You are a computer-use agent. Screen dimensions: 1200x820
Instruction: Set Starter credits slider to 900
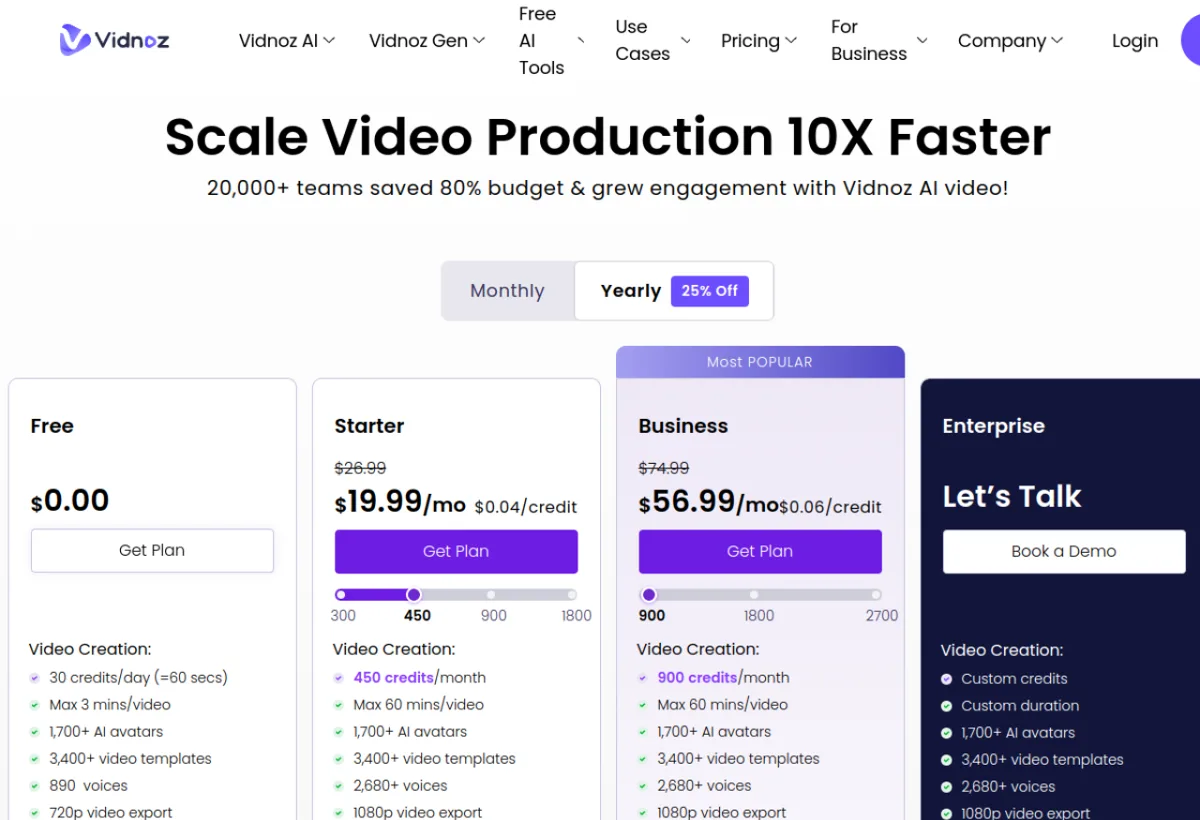[x=491, y=594]
